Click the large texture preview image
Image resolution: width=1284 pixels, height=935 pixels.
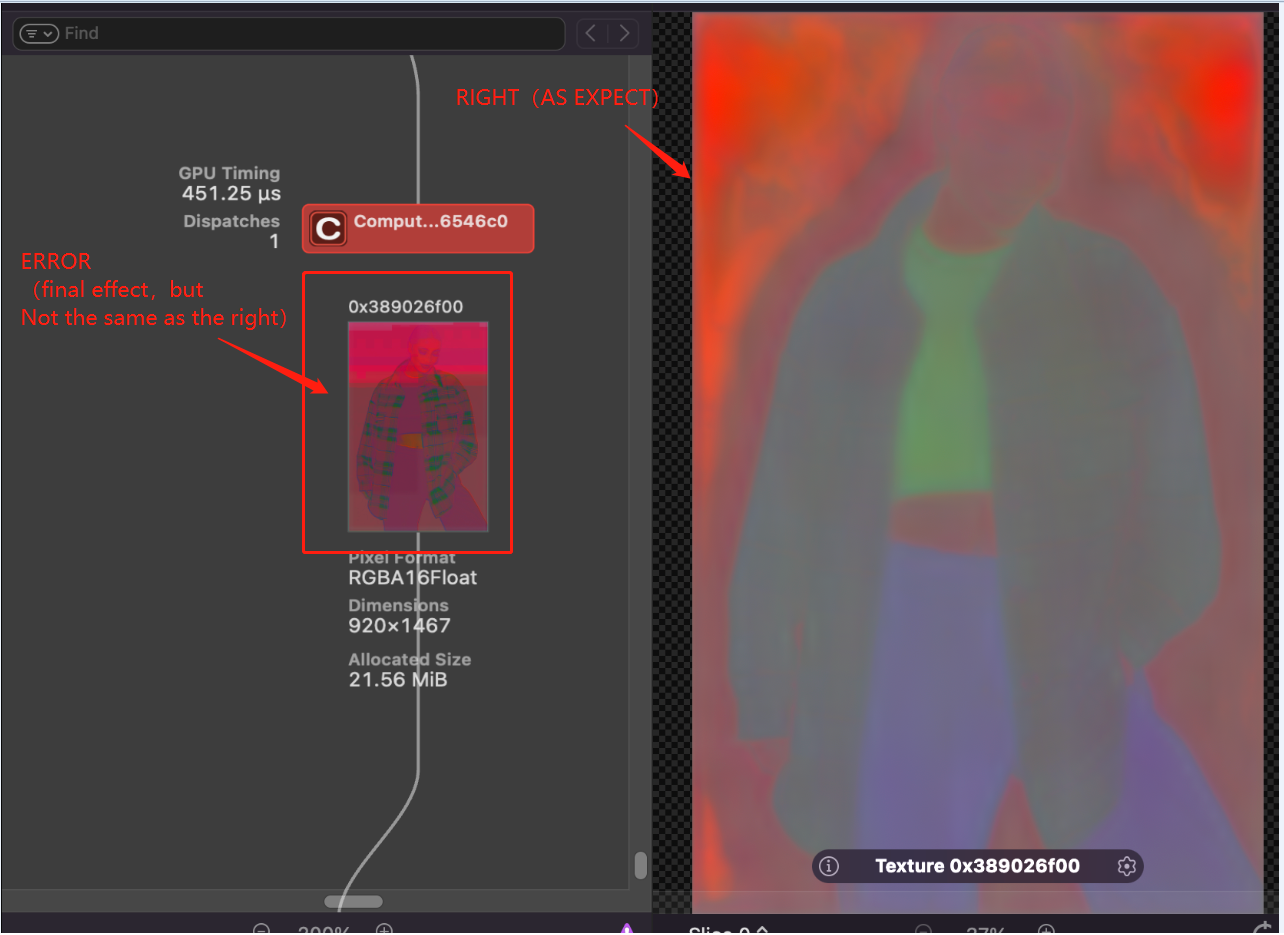(978, 463)
